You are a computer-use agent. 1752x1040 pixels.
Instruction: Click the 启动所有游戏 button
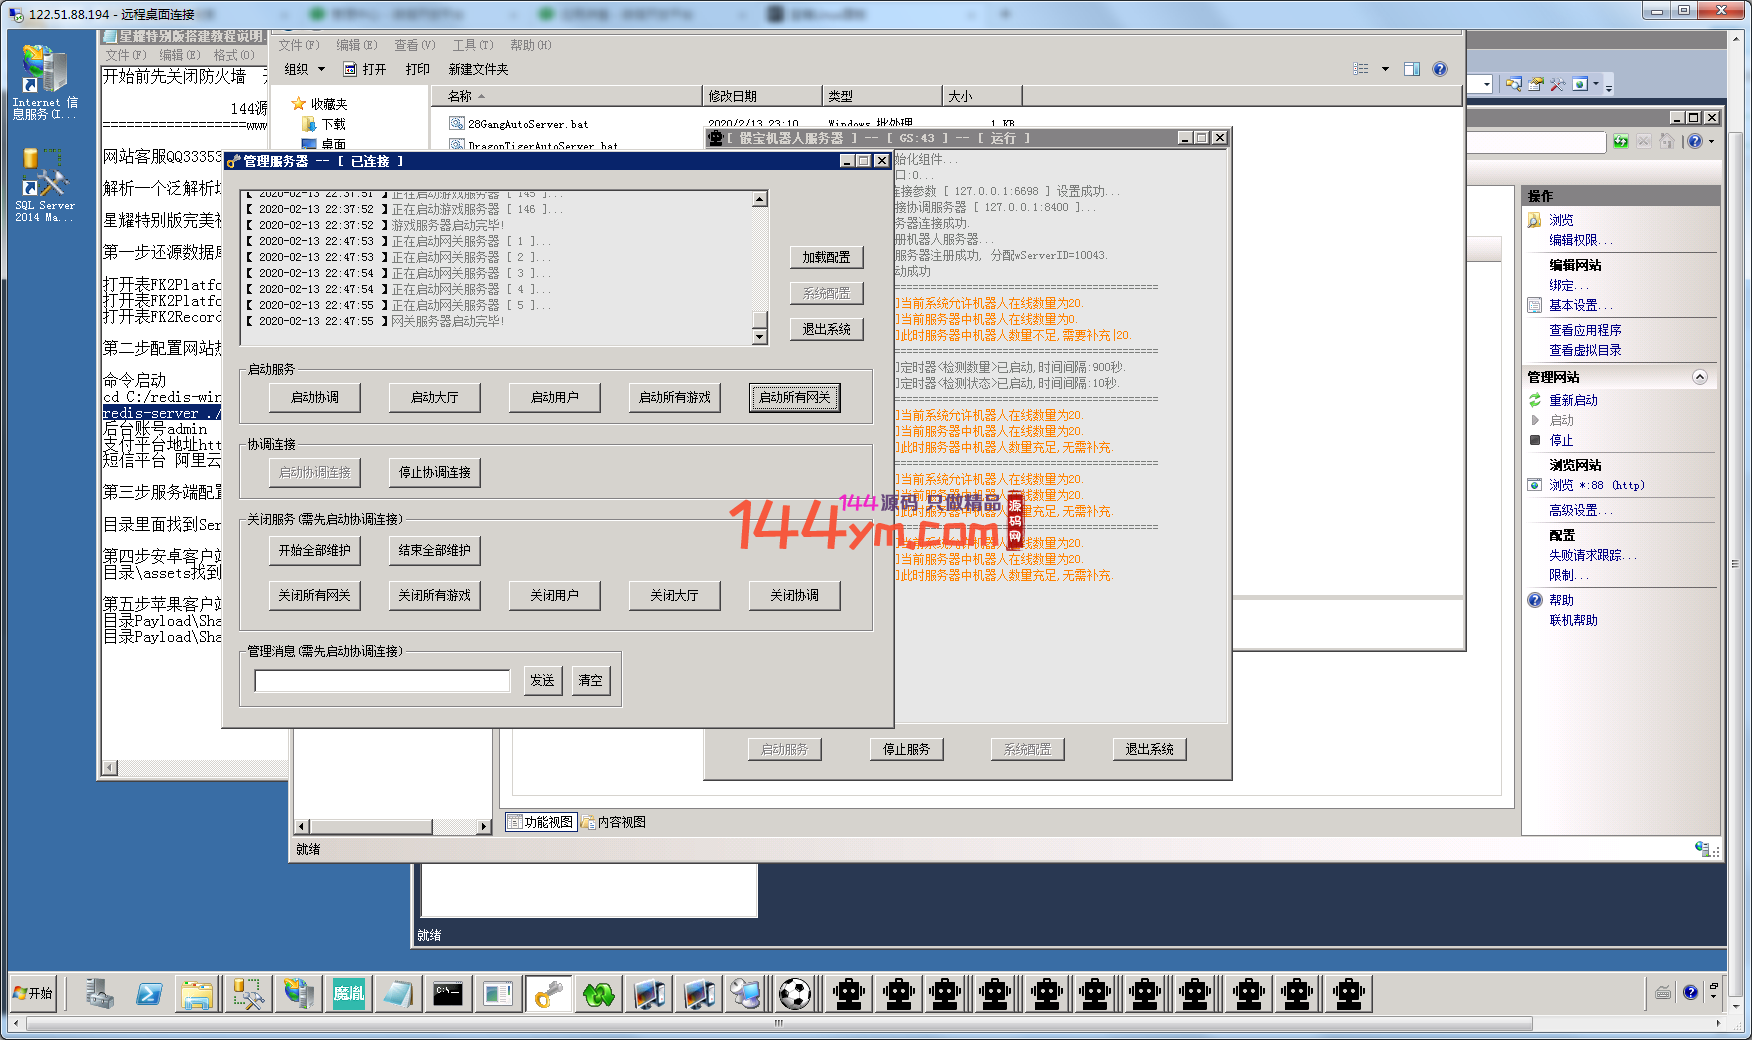pos(675,397)
